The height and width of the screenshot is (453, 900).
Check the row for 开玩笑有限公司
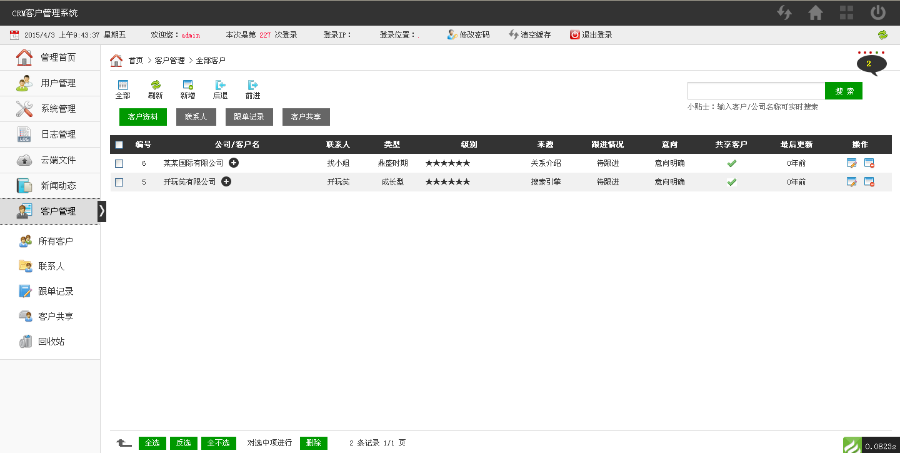119,182
